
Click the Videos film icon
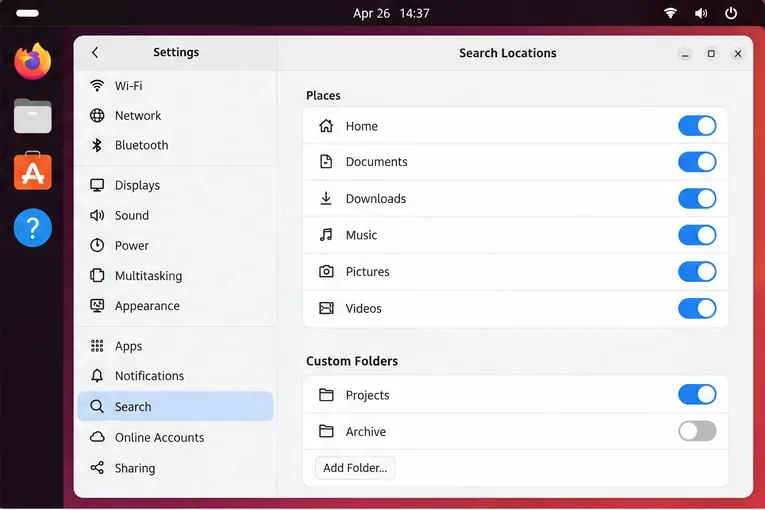point(326,308)
